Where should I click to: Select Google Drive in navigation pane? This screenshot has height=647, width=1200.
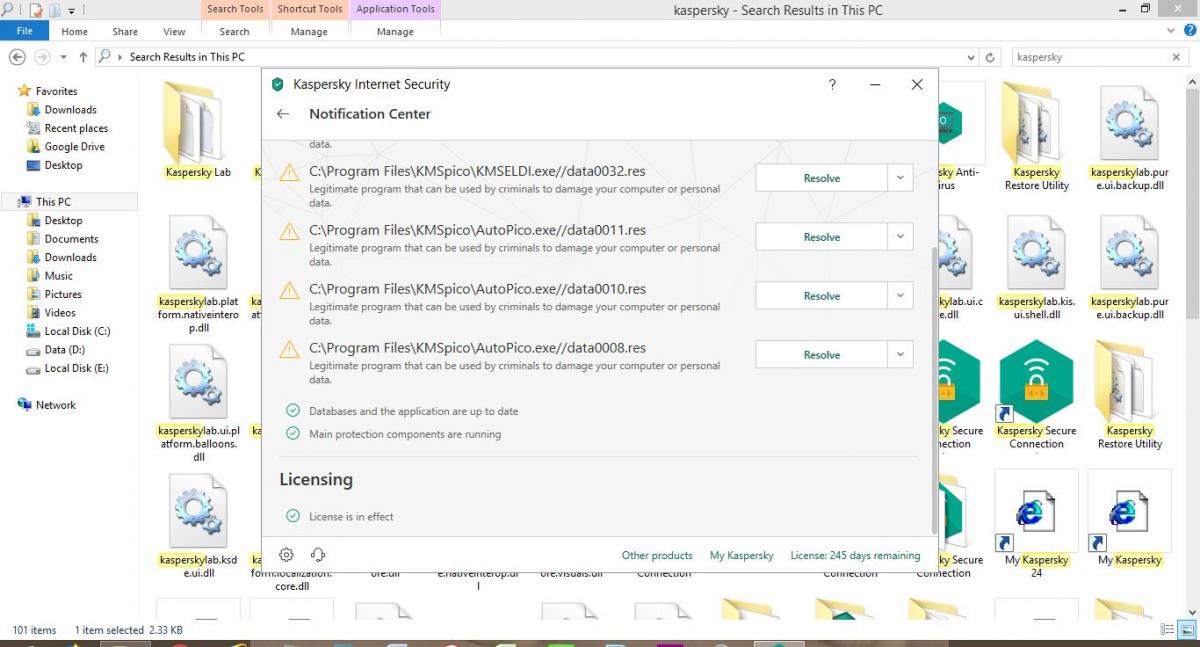[x=74, y=147]
